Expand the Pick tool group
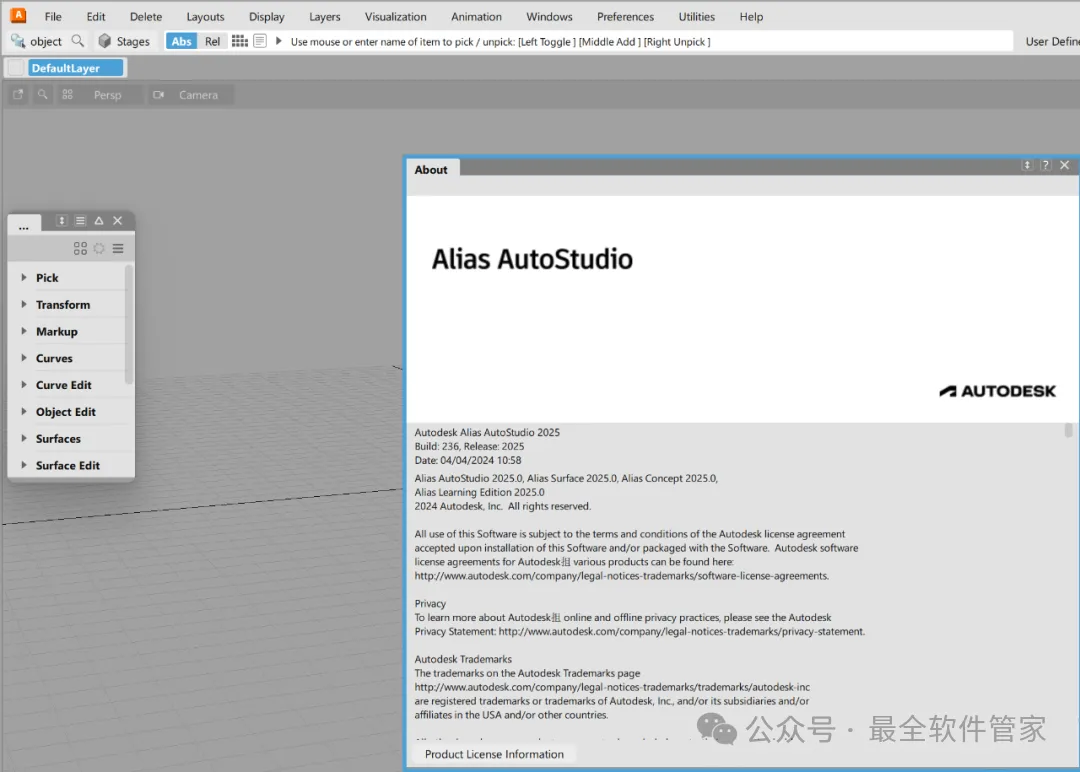1080x772 pixels. [x=23, y=278]
